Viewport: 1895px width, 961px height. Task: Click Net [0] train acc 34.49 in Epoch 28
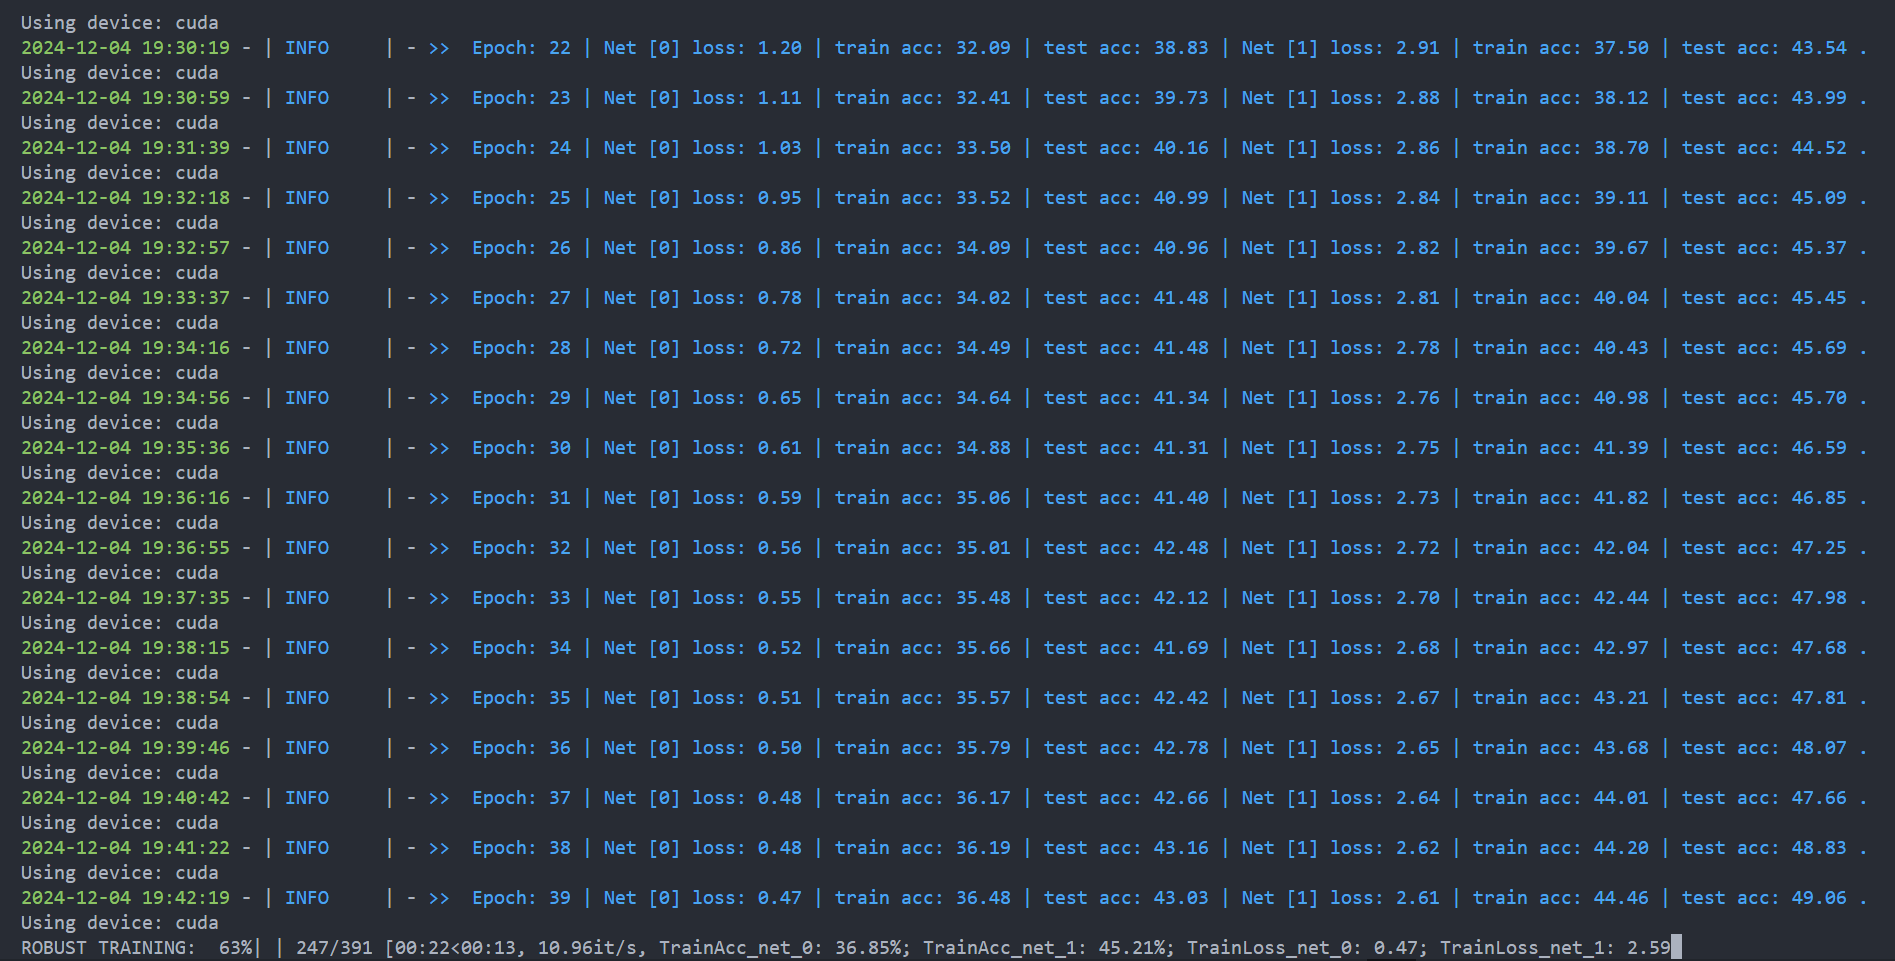[x=983, y=348]
